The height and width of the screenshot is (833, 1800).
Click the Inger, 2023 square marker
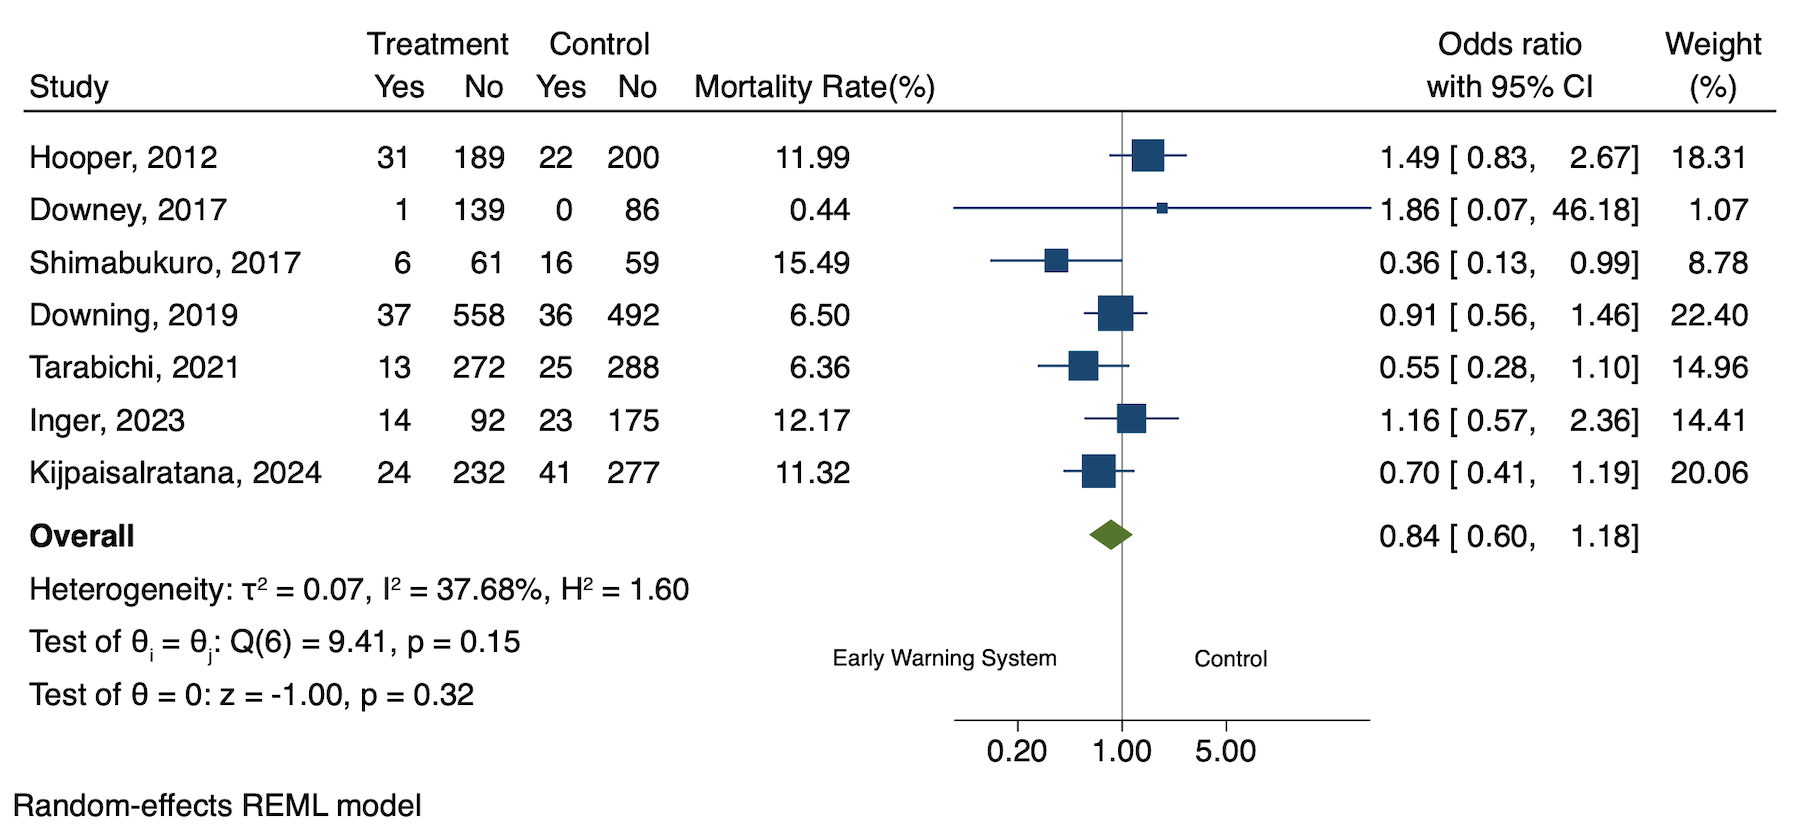1131,418
